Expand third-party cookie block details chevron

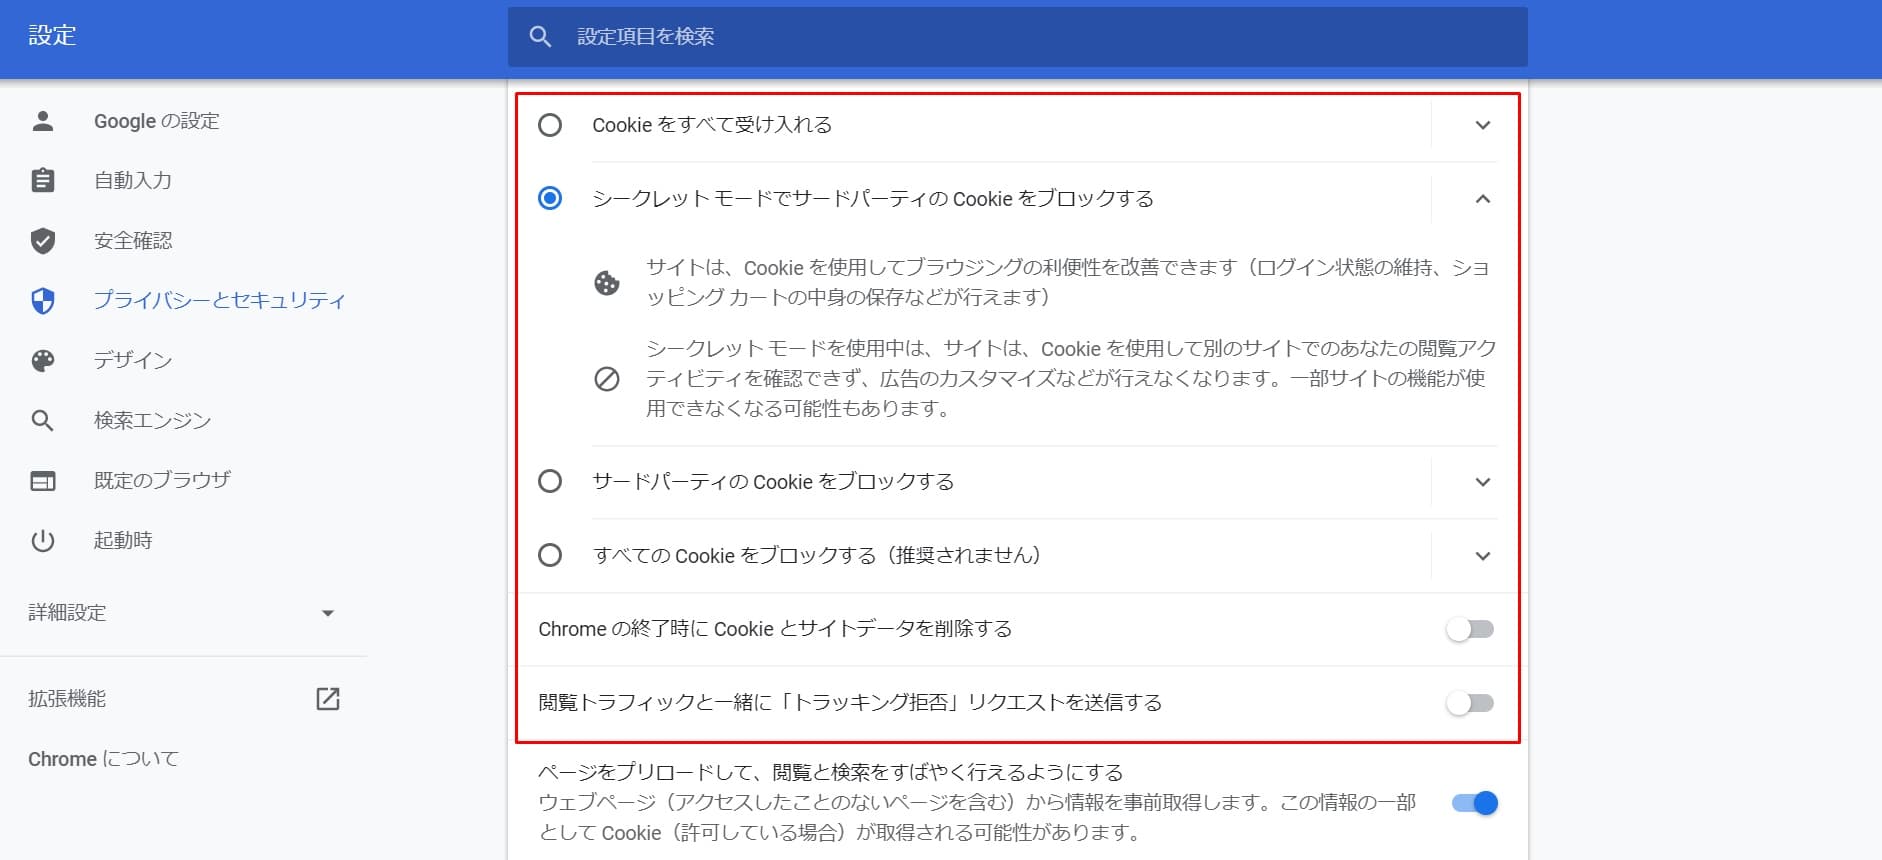tap(1483, 481)
